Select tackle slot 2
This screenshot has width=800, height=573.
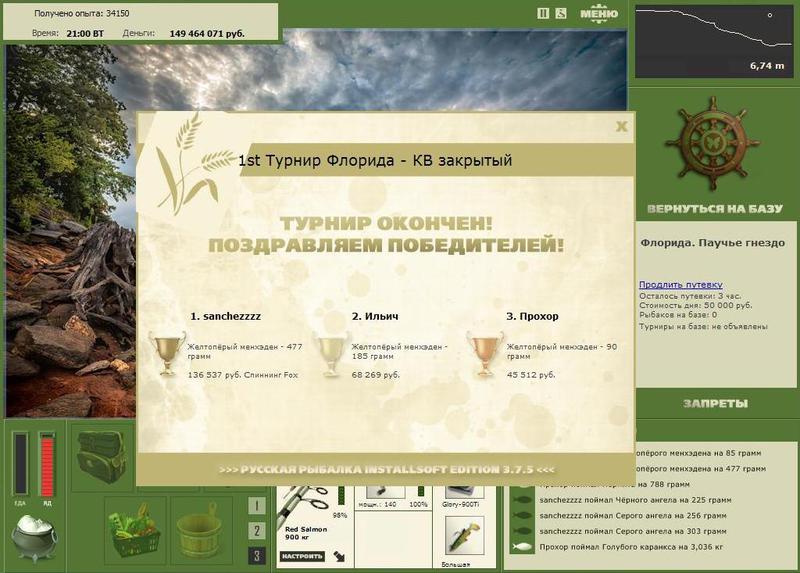[257, 531]
